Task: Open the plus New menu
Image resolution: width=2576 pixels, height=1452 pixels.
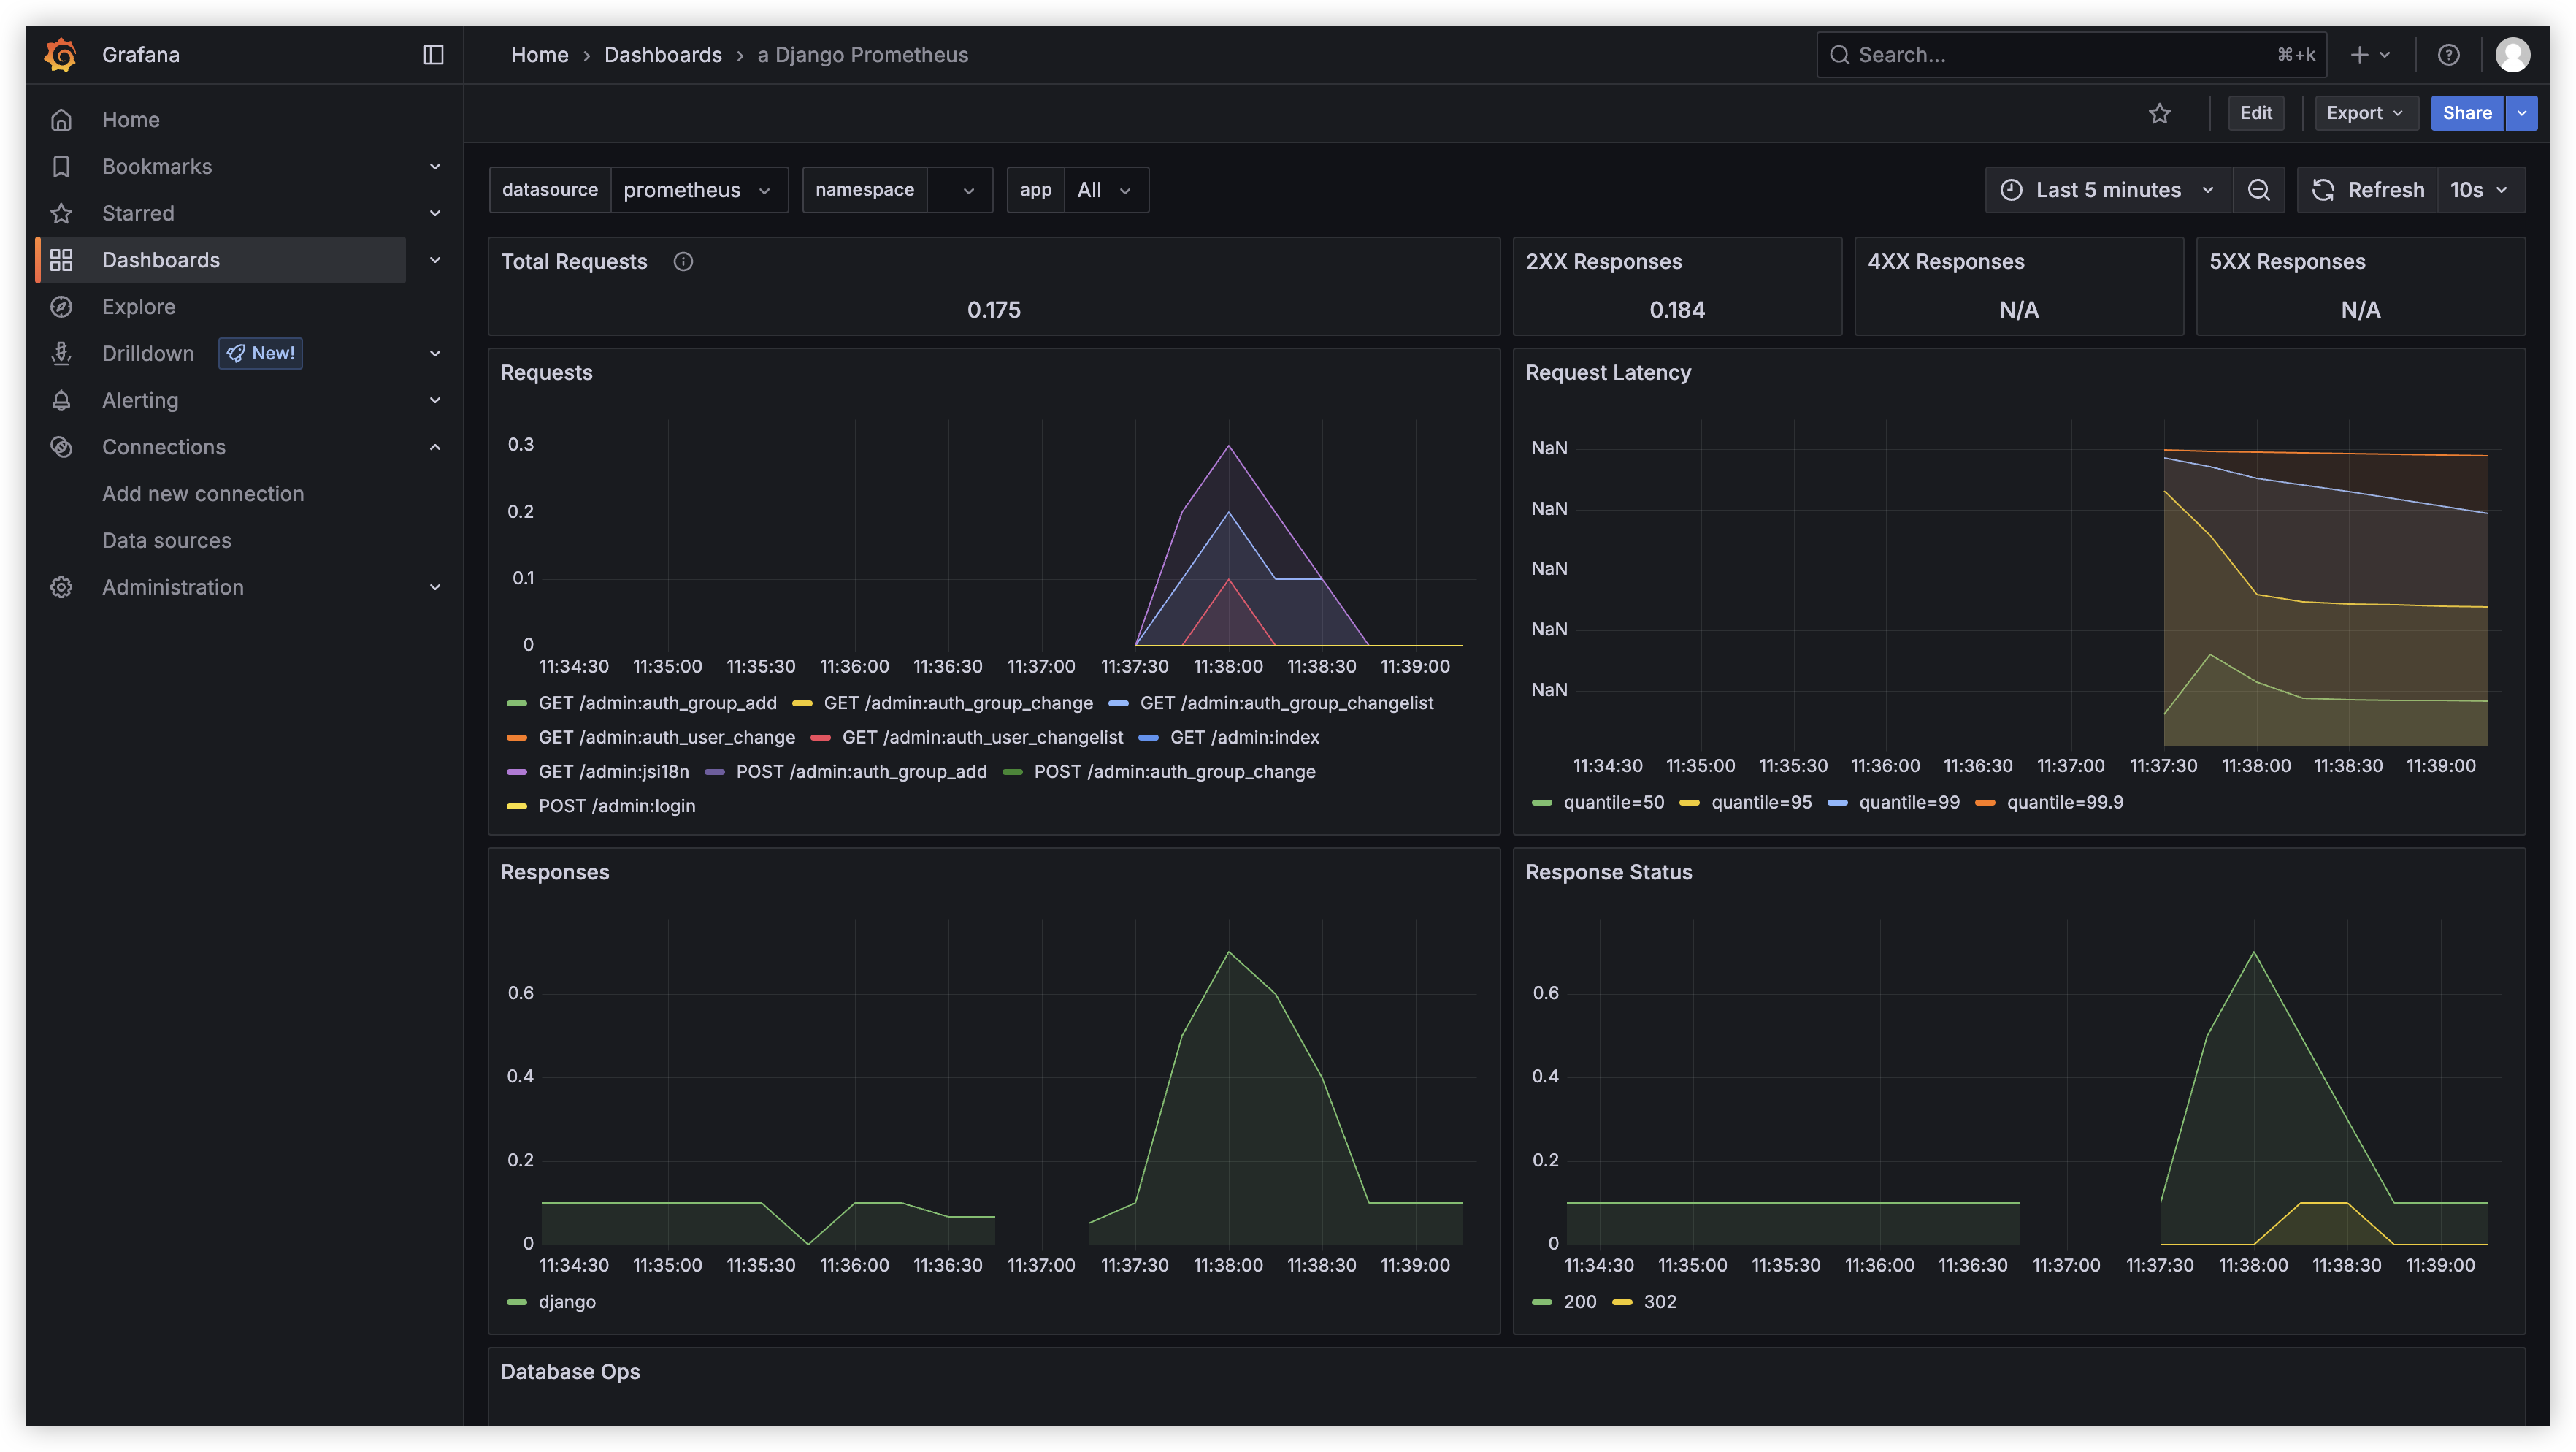Action: pos(2369,55)
